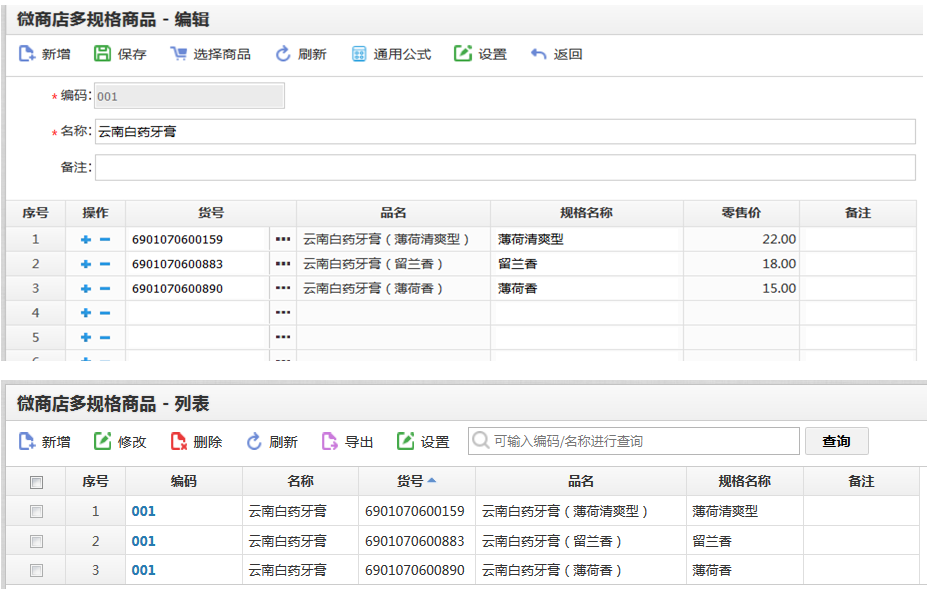Click the 规格名称 header in the edit grid
The width and height of the screenshot is (935, 589).
587,213
